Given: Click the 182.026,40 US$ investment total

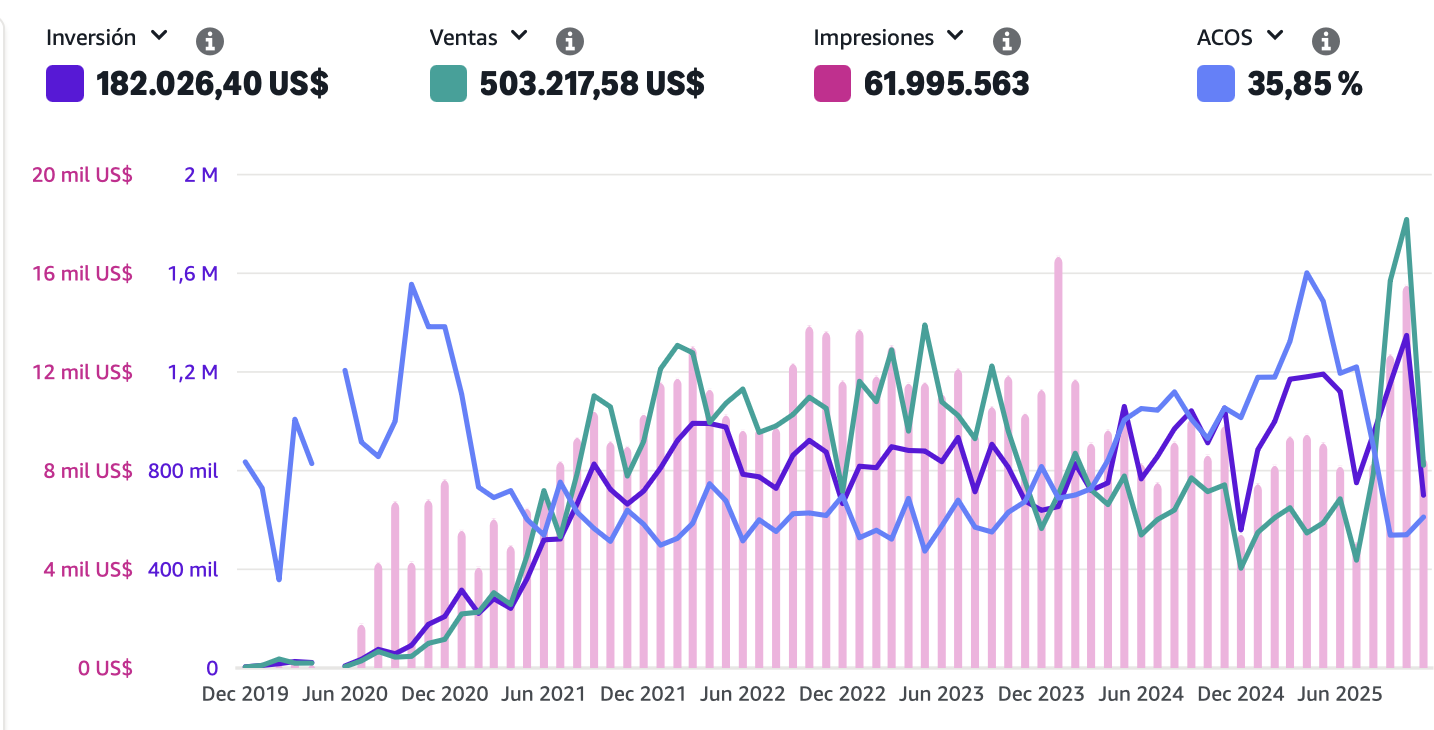Looking at the screenshot, I should (x=212, y=84).
